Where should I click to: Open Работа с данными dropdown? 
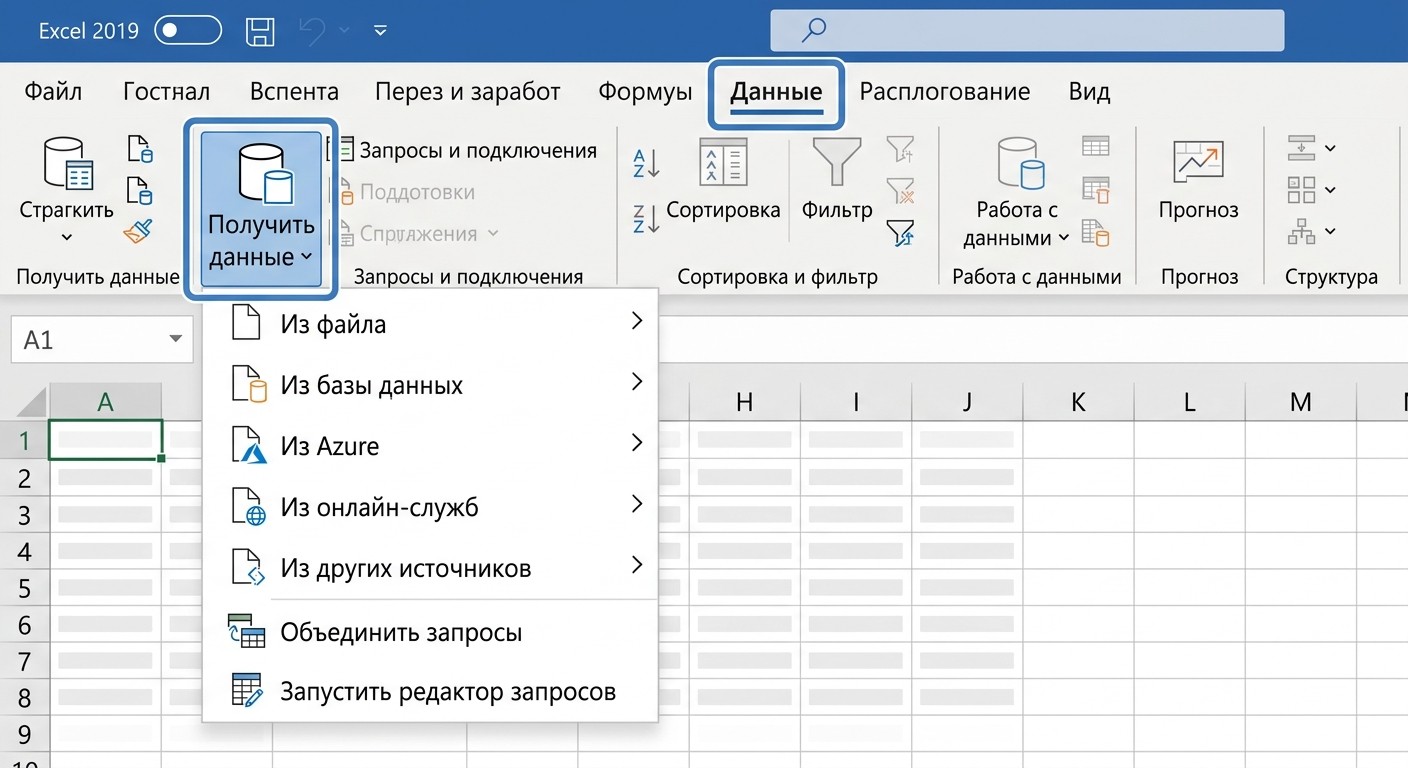tap(1017, 193)
